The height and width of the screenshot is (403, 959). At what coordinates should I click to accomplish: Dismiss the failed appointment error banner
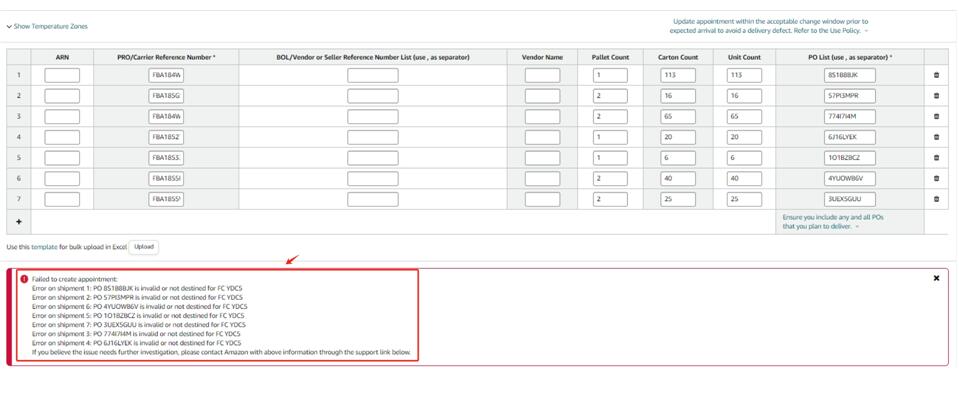pos(936,278)
